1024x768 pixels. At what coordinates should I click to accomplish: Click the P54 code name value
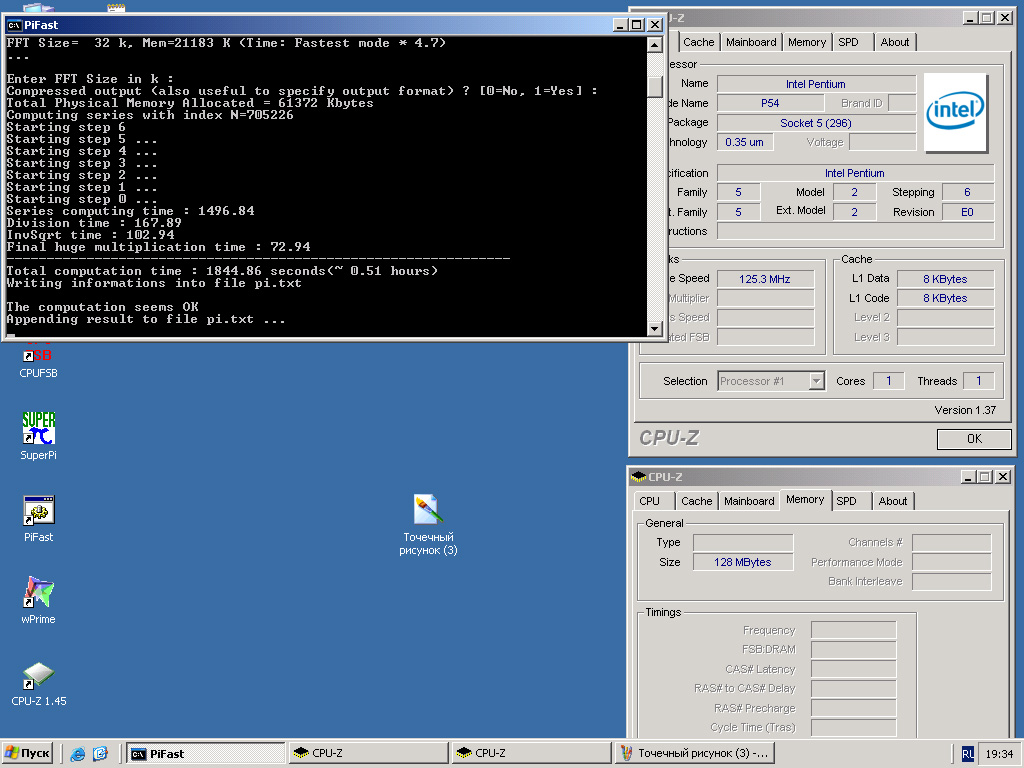(770, 103)
